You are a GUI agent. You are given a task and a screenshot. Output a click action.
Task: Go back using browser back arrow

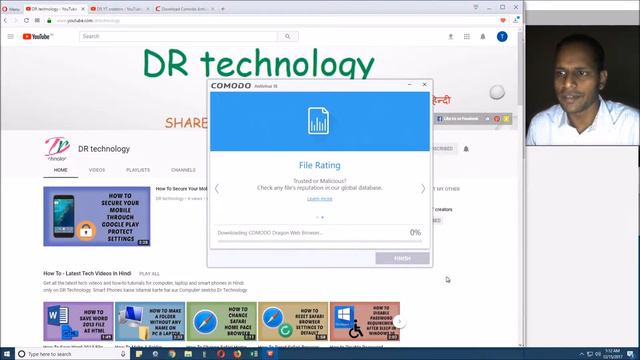[x=5, y=20]
